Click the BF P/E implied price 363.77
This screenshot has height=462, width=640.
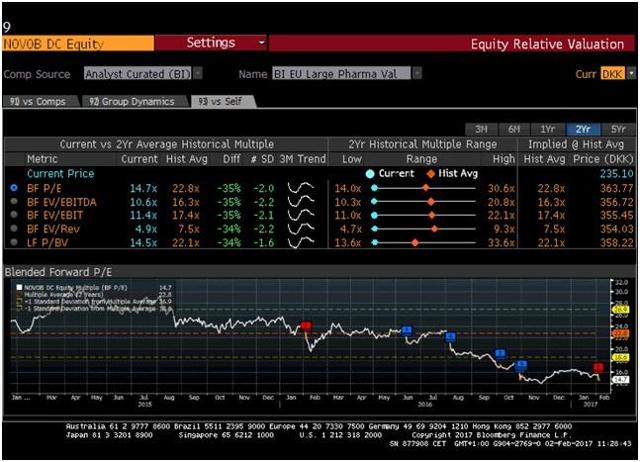point(616,188)
